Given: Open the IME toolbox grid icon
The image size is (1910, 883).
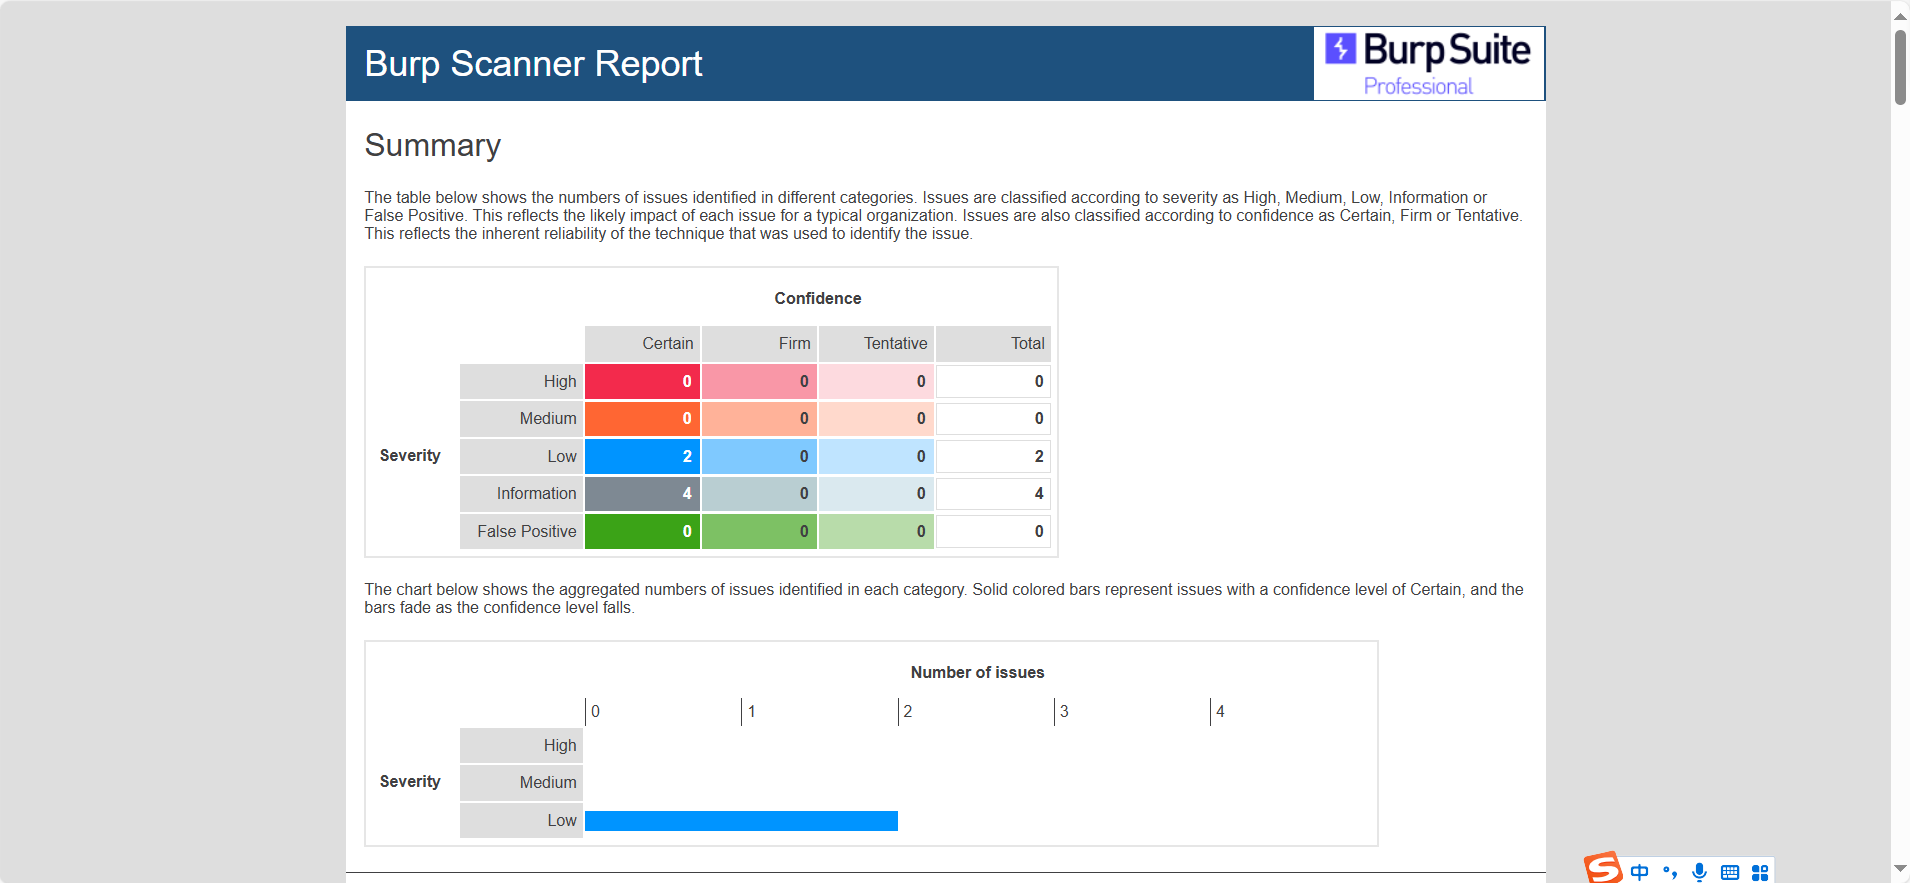Looking at the screenshot, I should [1760, 872].
